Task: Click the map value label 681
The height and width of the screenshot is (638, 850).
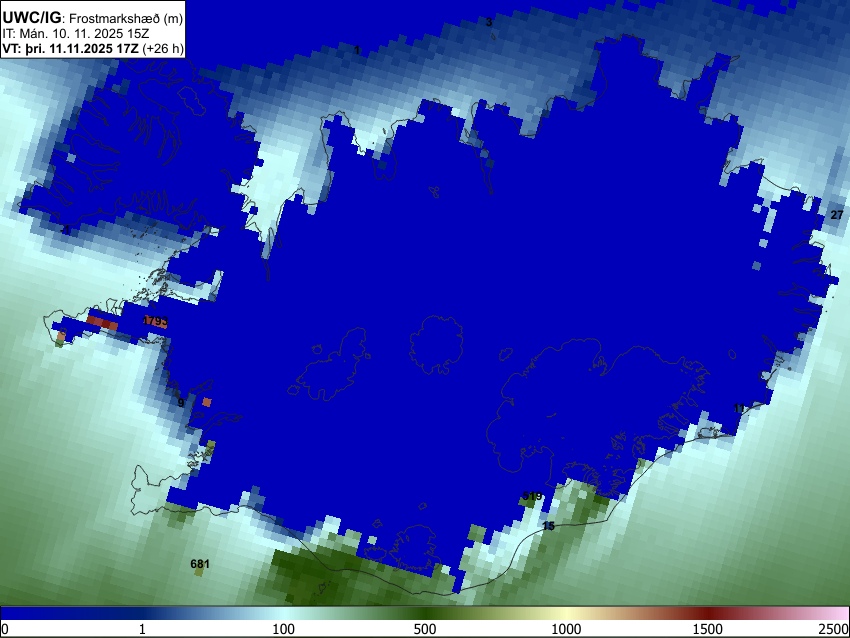Action: point(199,564)
